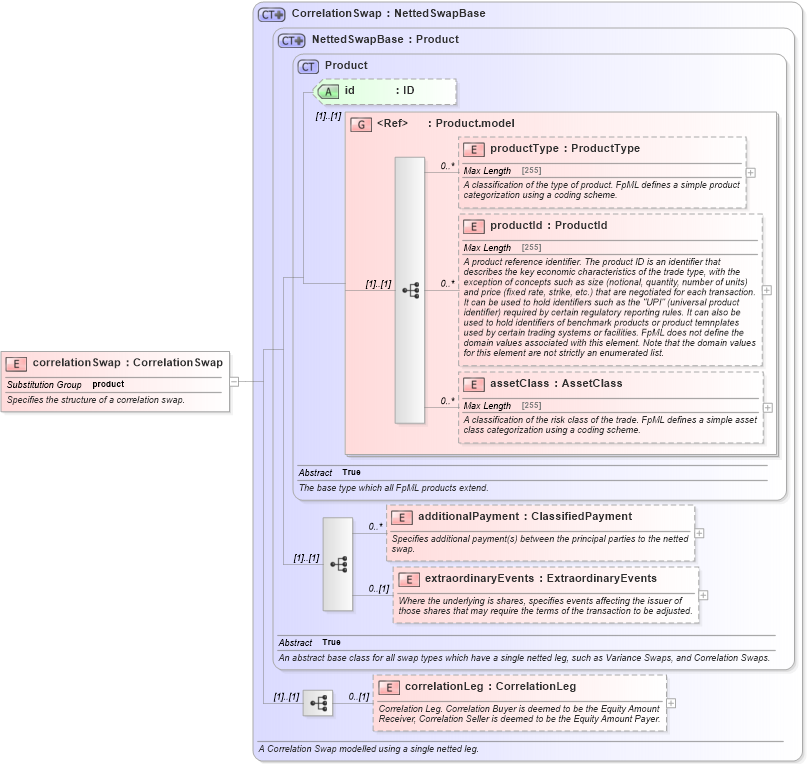Select 'correlationLeg : CorrelationLeg' label
The width and height of the screenshot is (807, 764).
tap(490, 687)
